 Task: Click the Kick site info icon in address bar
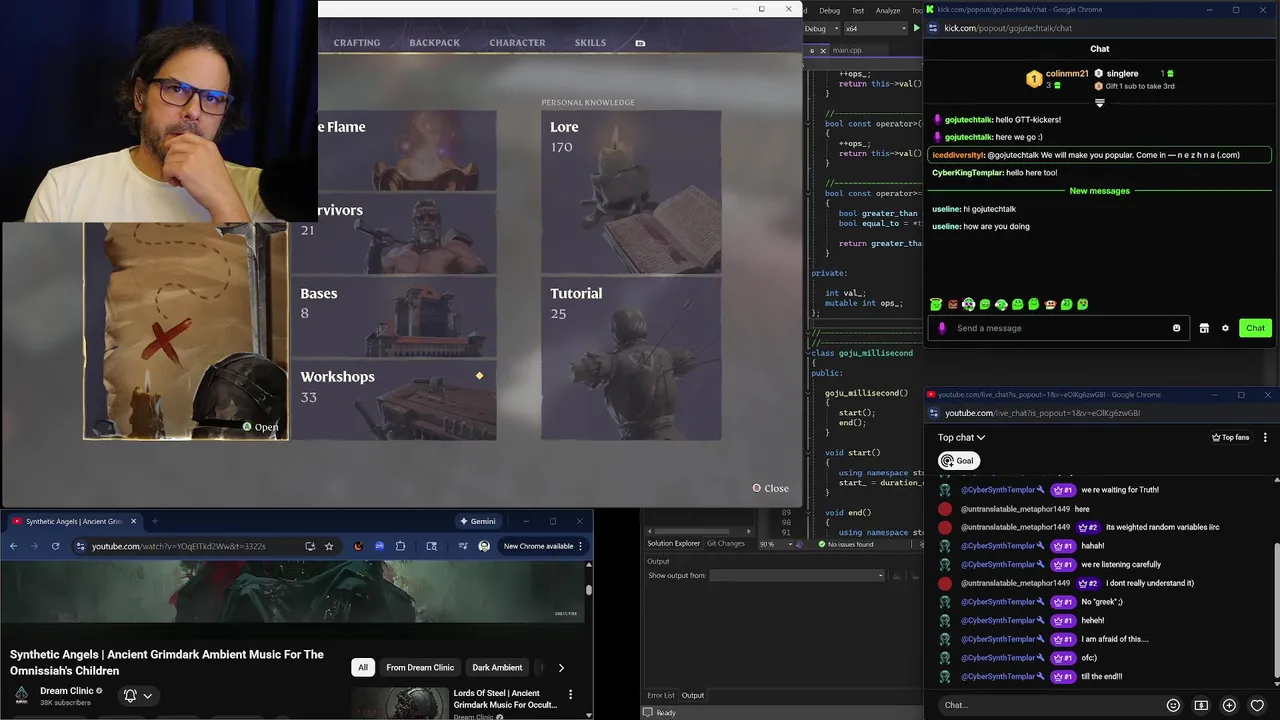pyautogui.click(x=931, y=28)
